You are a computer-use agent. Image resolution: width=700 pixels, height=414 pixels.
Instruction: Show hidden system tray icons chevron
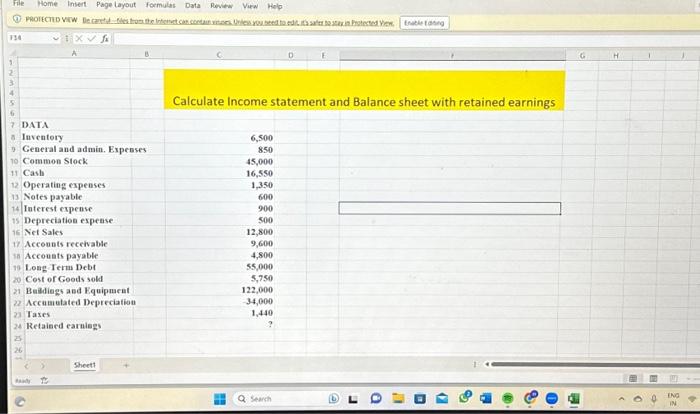[621, 399]
